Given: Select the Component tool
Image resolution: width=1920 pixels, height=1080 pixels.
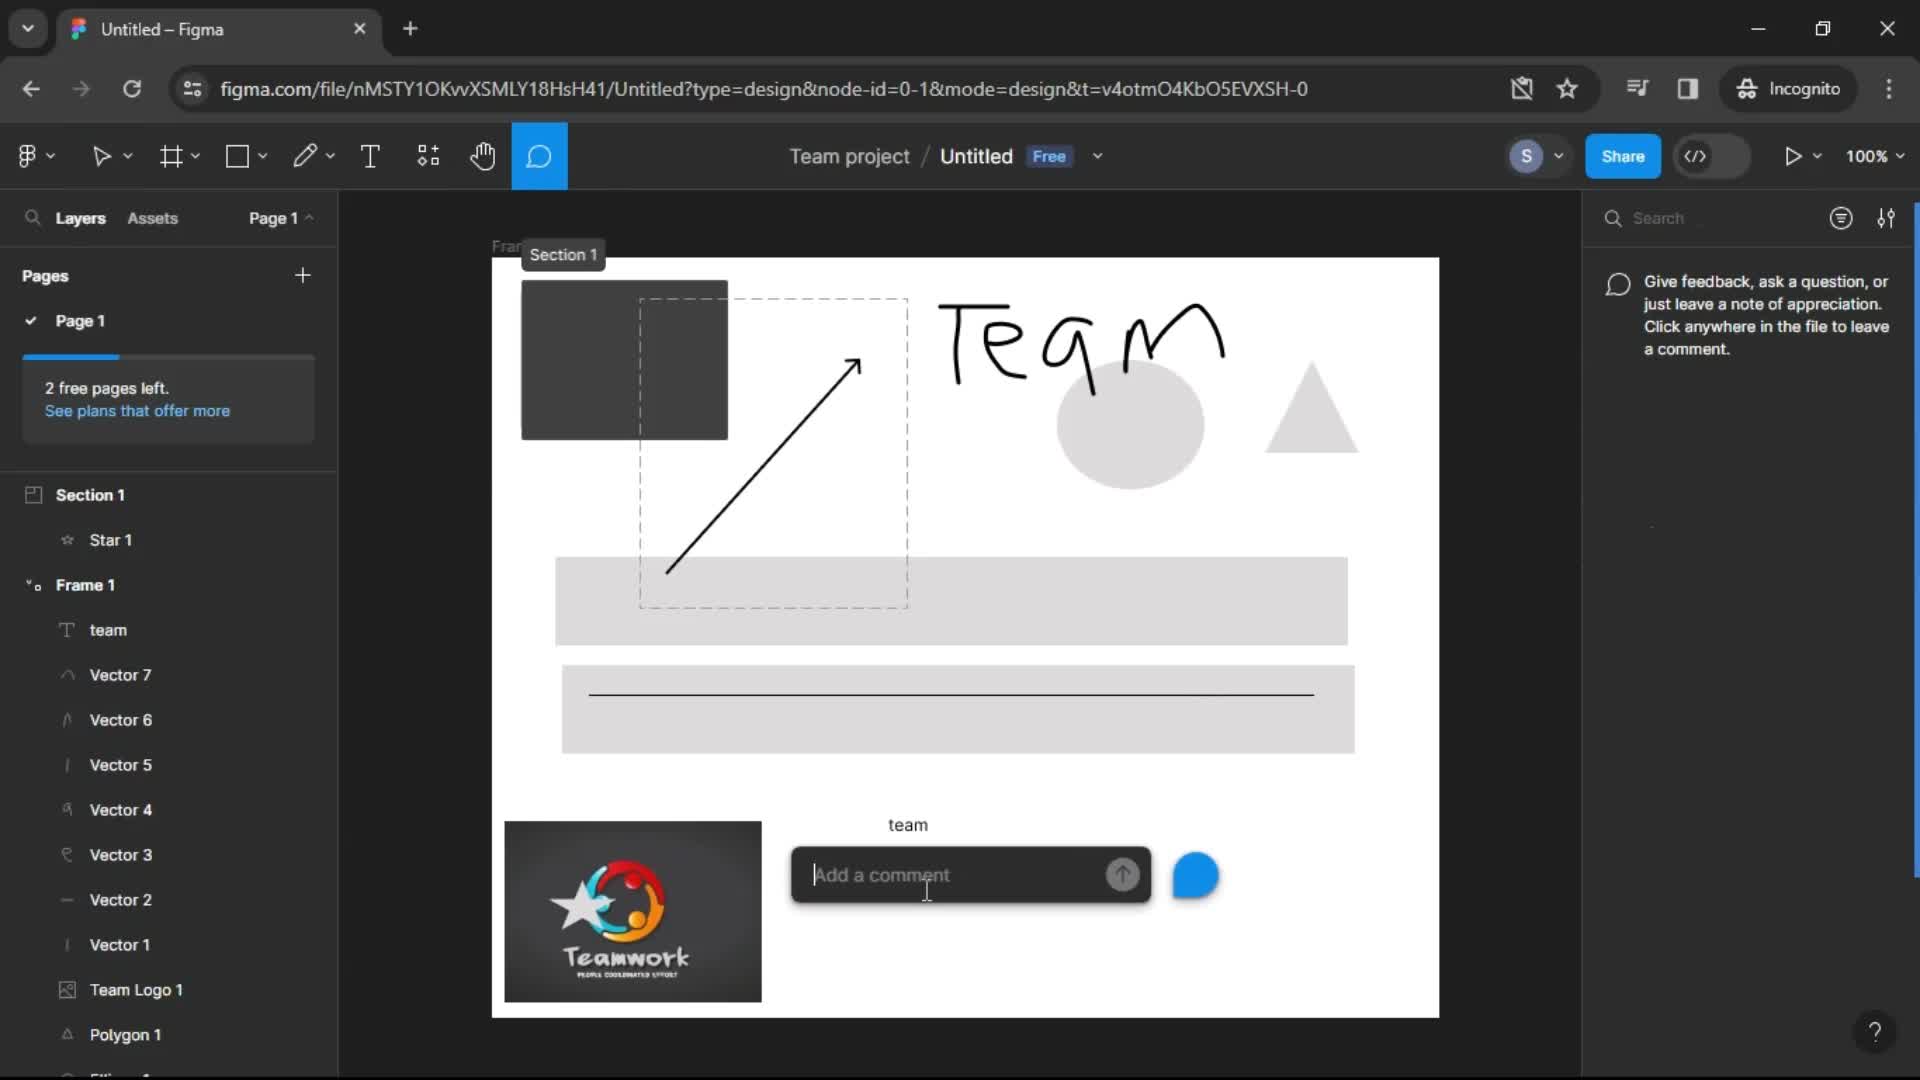Looking at the screenshot, I should point(427,156).
